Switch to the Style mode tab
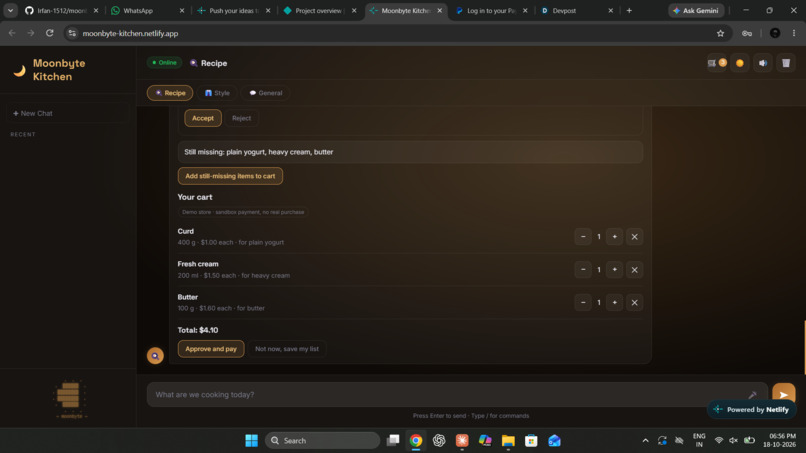The image size is (806, 453). (x=217, y=93)
